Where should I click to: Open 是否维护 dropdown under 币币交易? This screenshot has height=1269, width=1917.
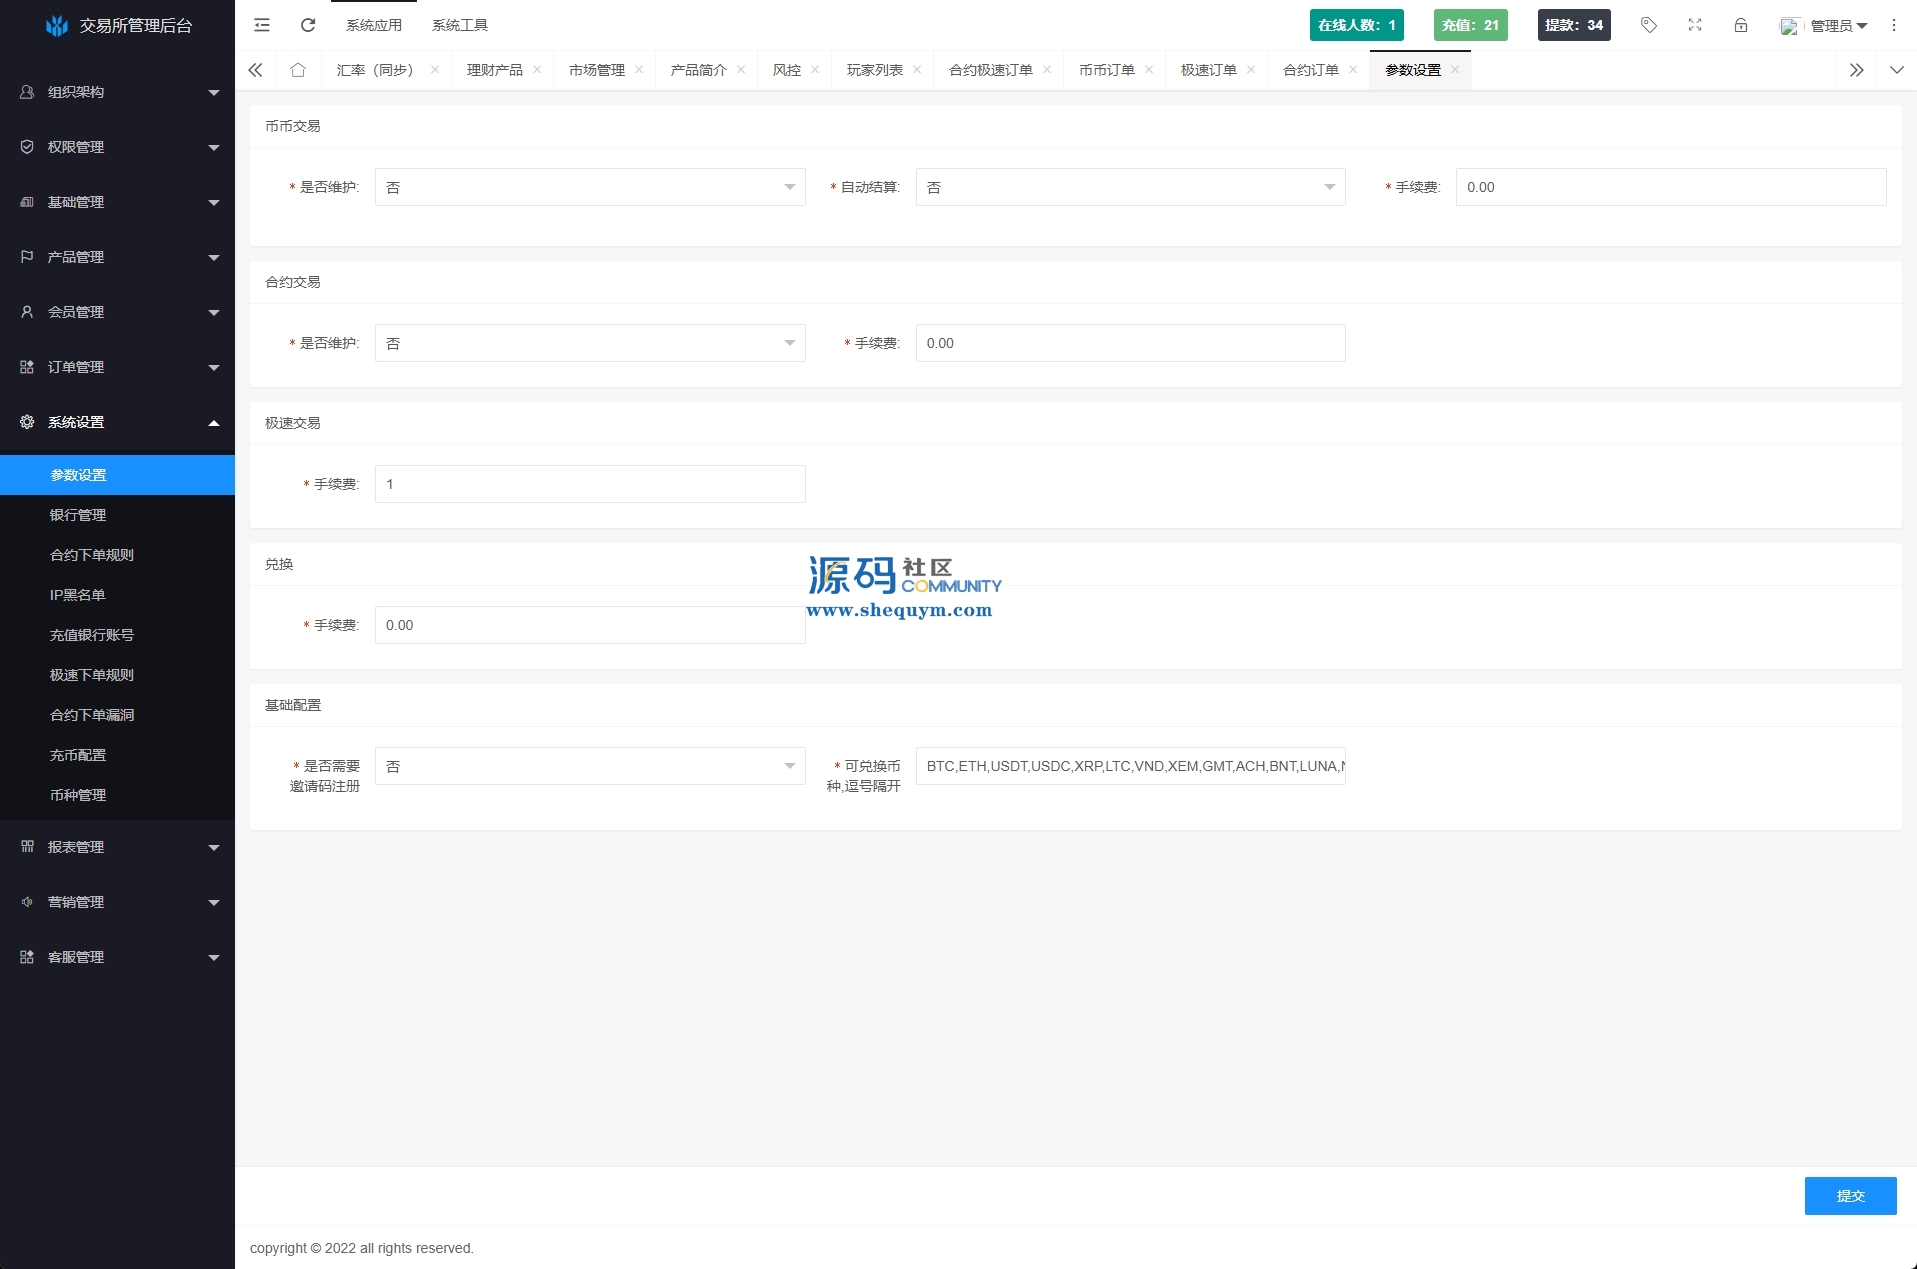pos(590,187)
